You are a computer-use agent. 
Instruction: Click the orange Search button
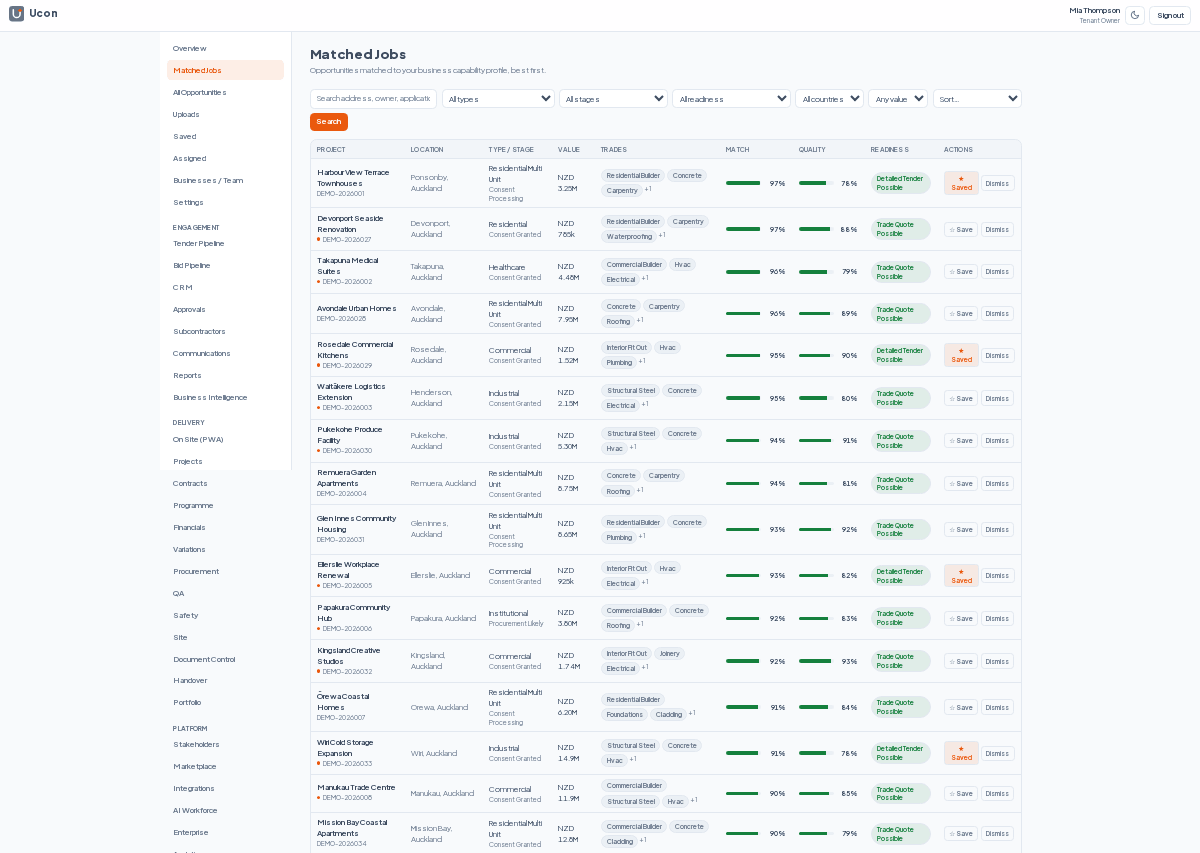coord(329,122)
